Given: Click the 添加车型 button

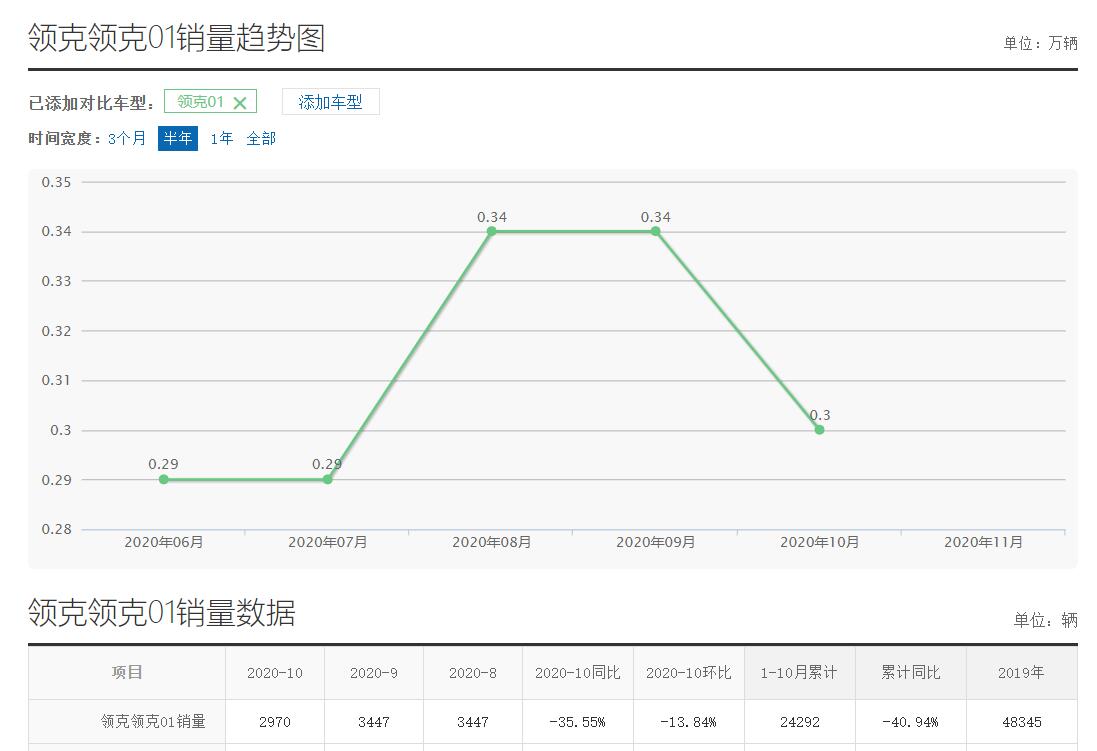Looking at the screenshot, I should pos(330,101).
